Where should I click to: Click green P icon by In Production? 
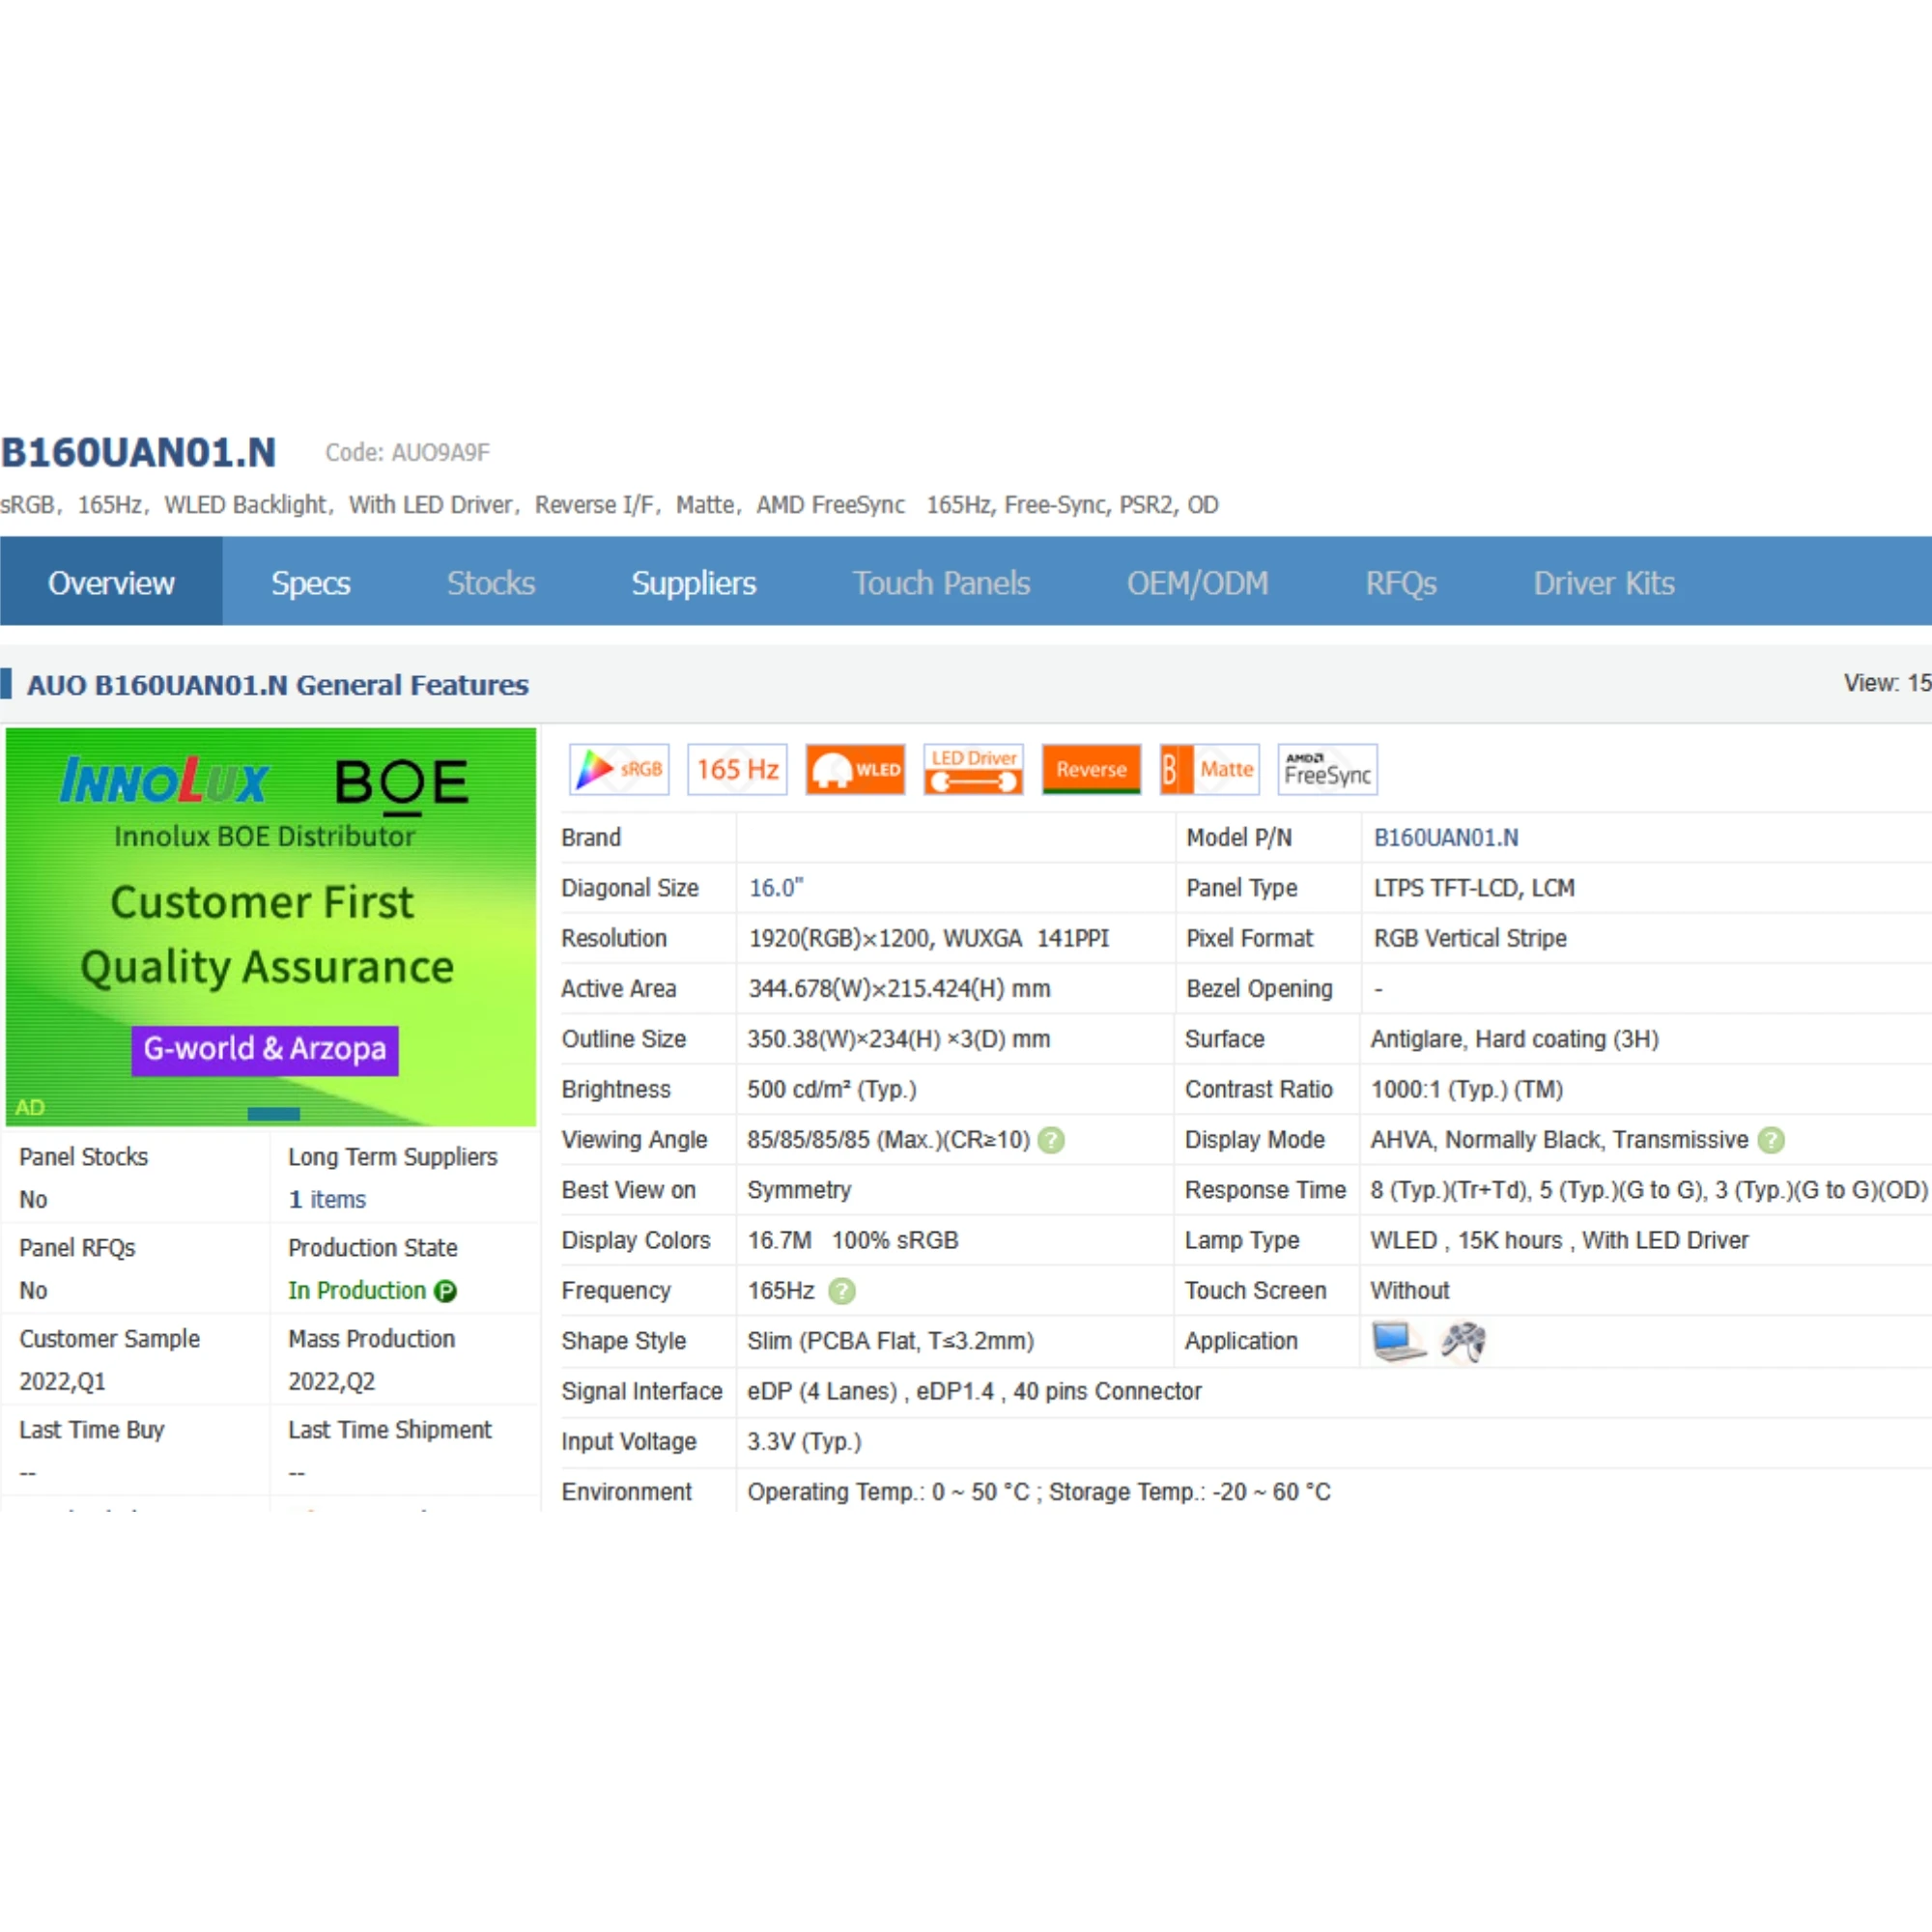tap(445, 1291)
